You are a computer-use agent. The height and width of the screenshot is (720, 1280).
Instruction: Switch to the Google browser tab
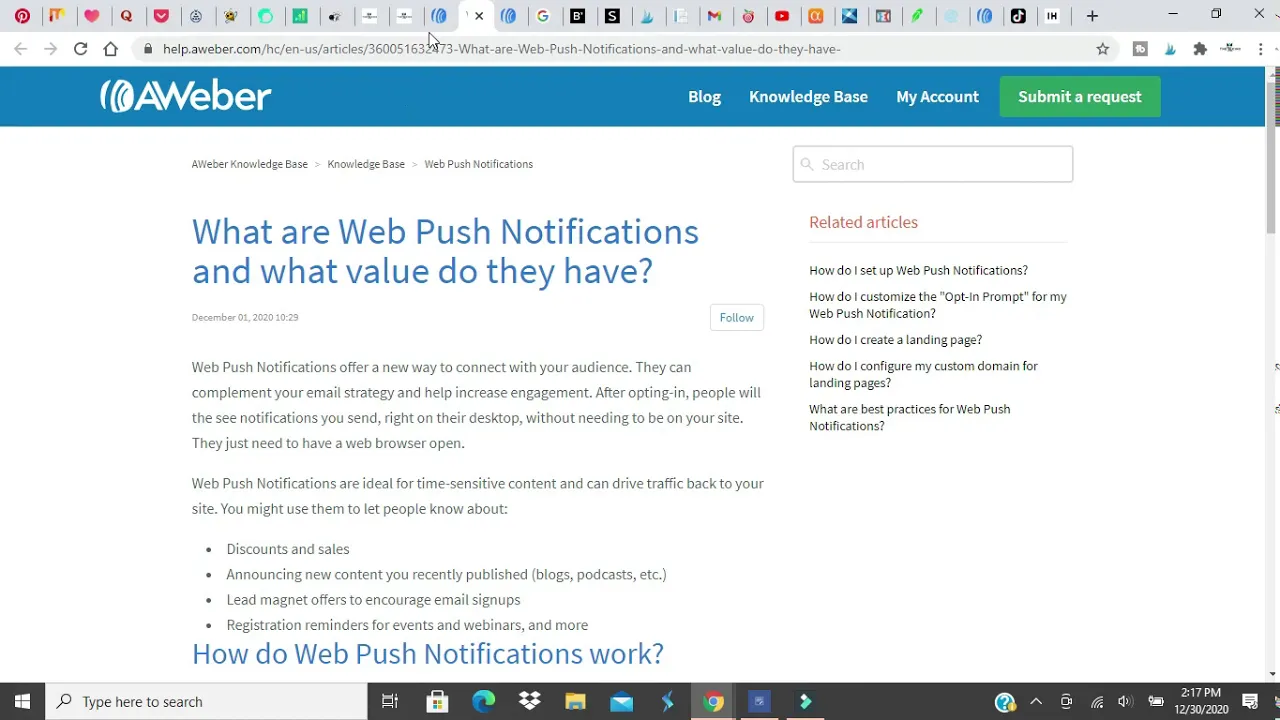[x=543, y=16]
